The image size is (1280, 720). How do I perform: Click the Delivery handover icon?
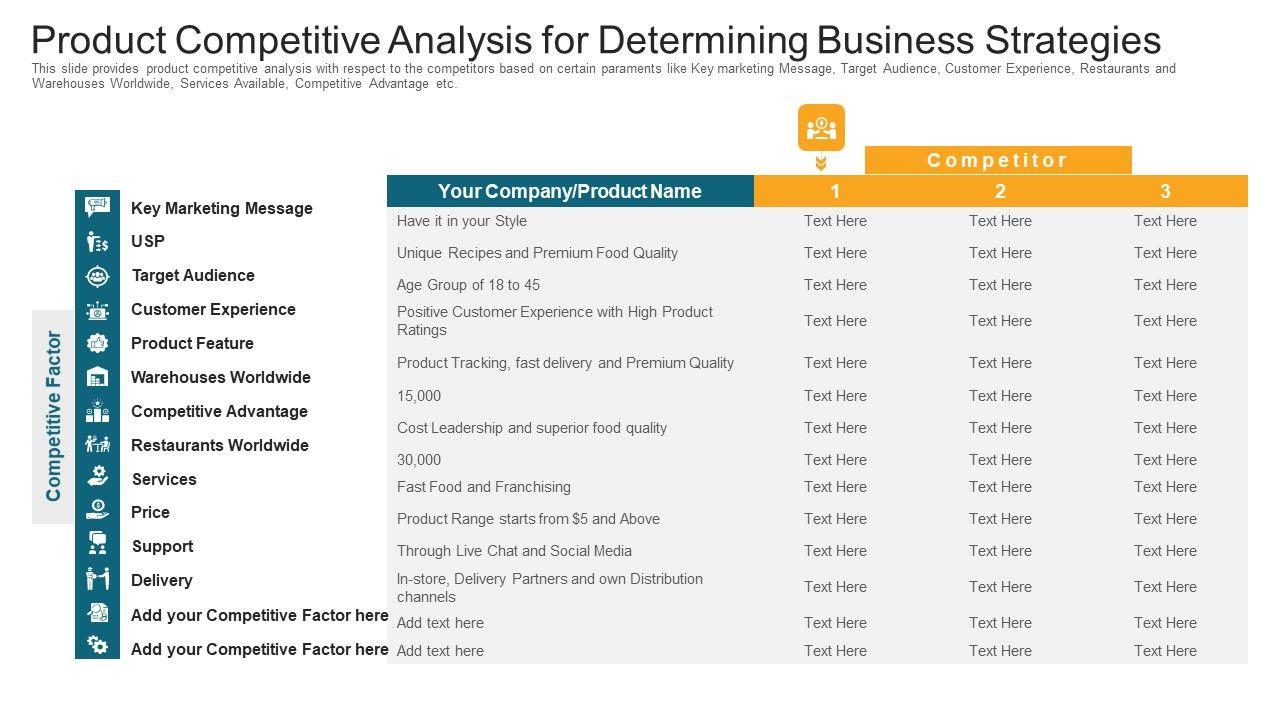tap(97, 579)
